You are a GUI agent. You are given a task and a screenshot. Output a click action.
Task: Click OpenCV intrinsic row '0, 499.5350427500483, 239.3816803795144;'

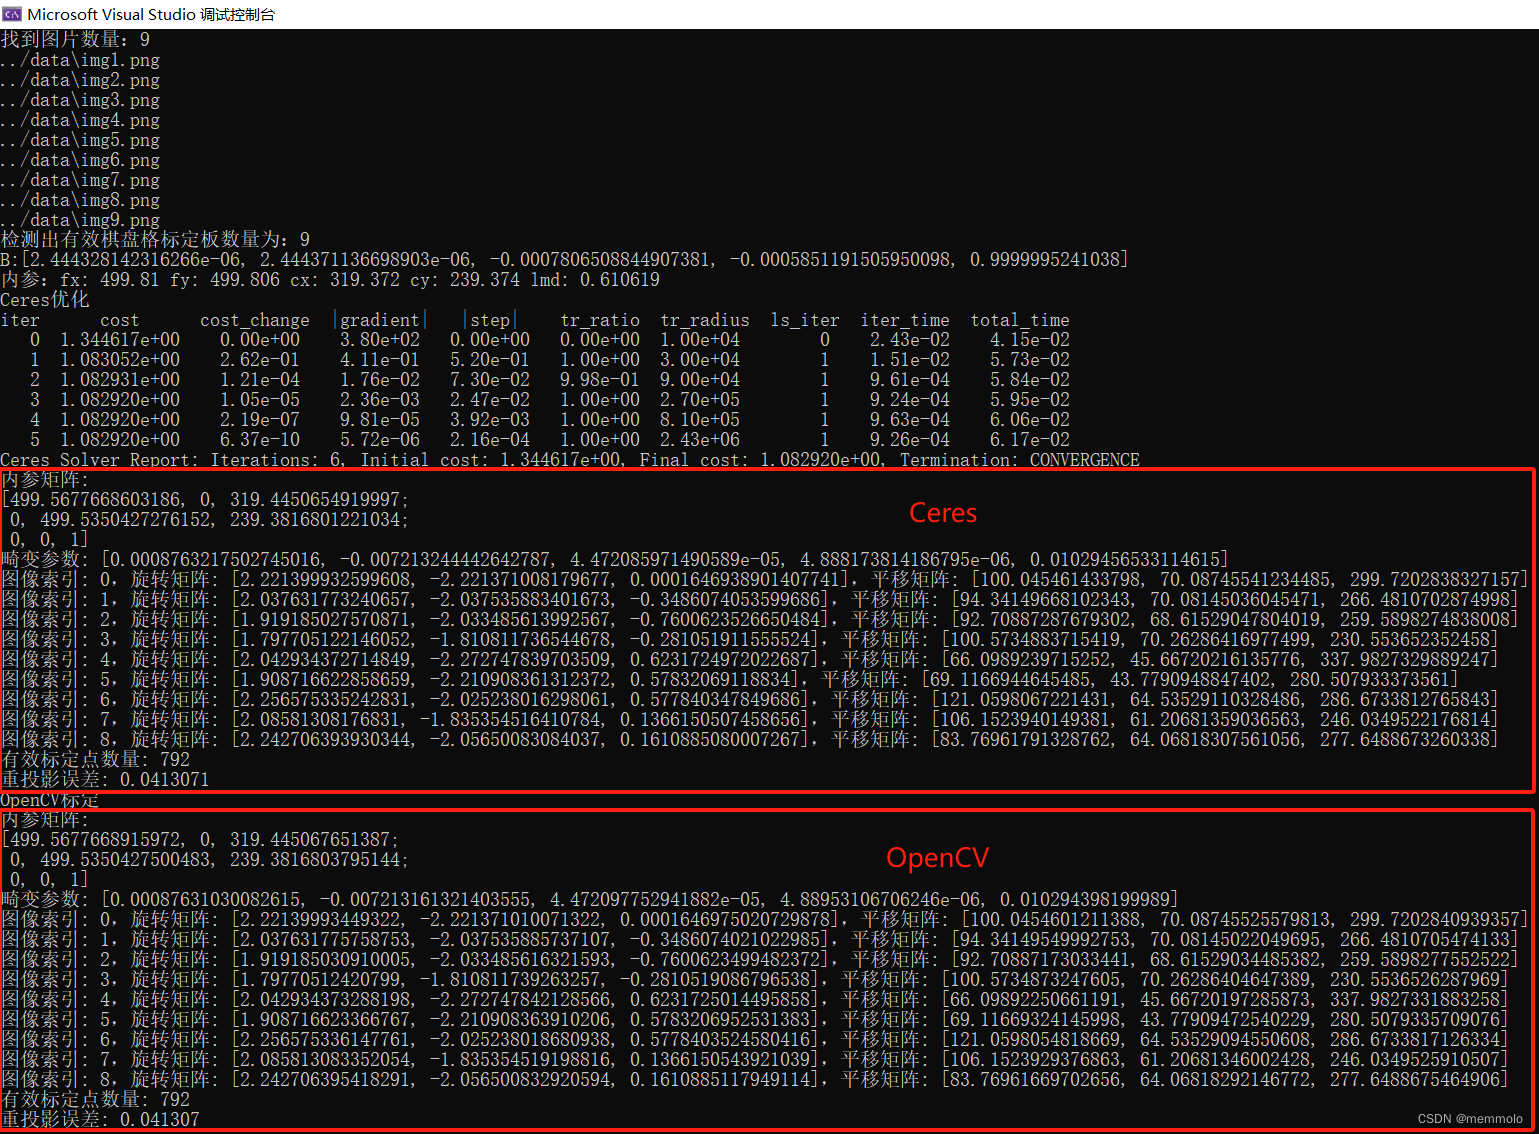pos(209,859)
